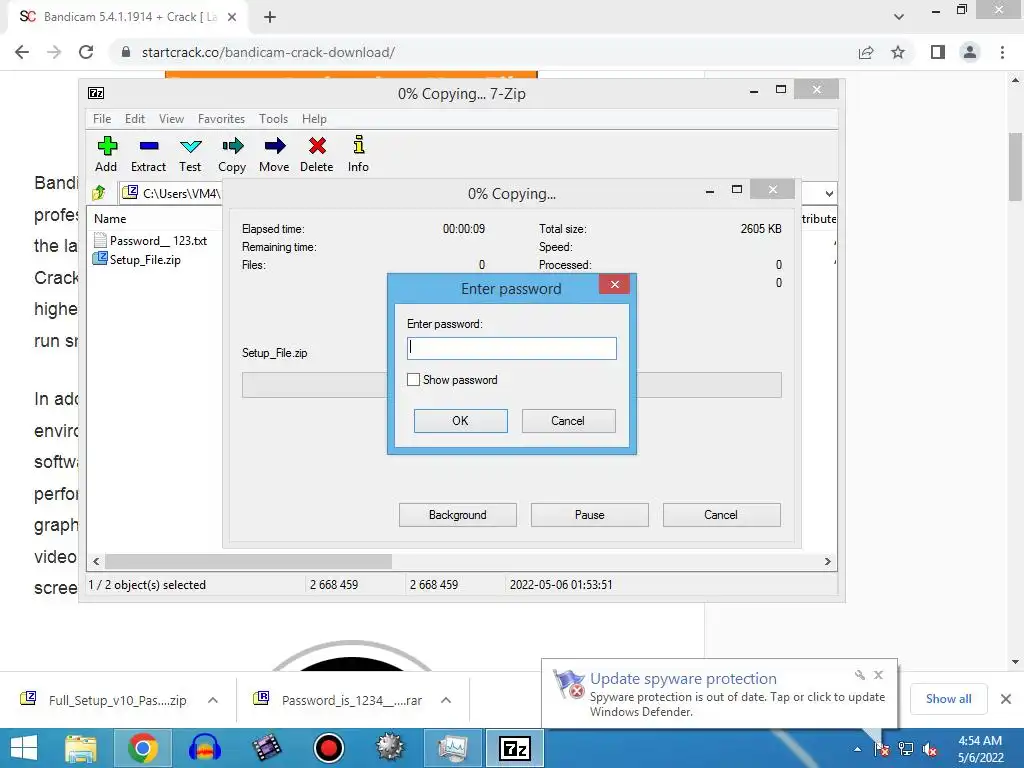Reload the Chrome page
This screenshot has width=1024, height=768.
click(x=86, y=52)
